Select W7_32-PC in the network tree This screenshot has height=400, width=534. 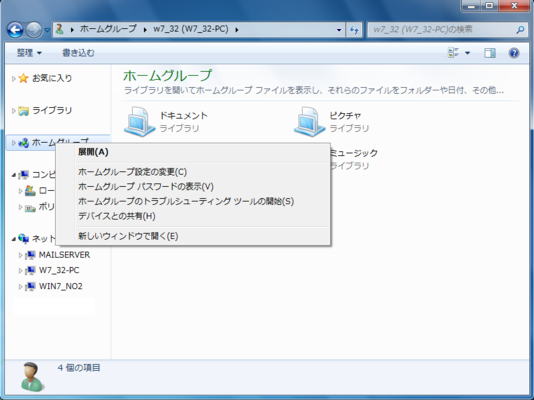59,270
